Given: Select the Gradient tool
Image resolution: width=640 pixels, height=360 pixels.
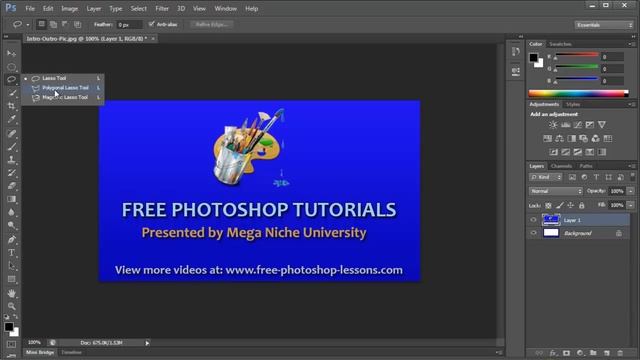Looking at the screenshot, I should pyautogui.click(x=11, y=199).
